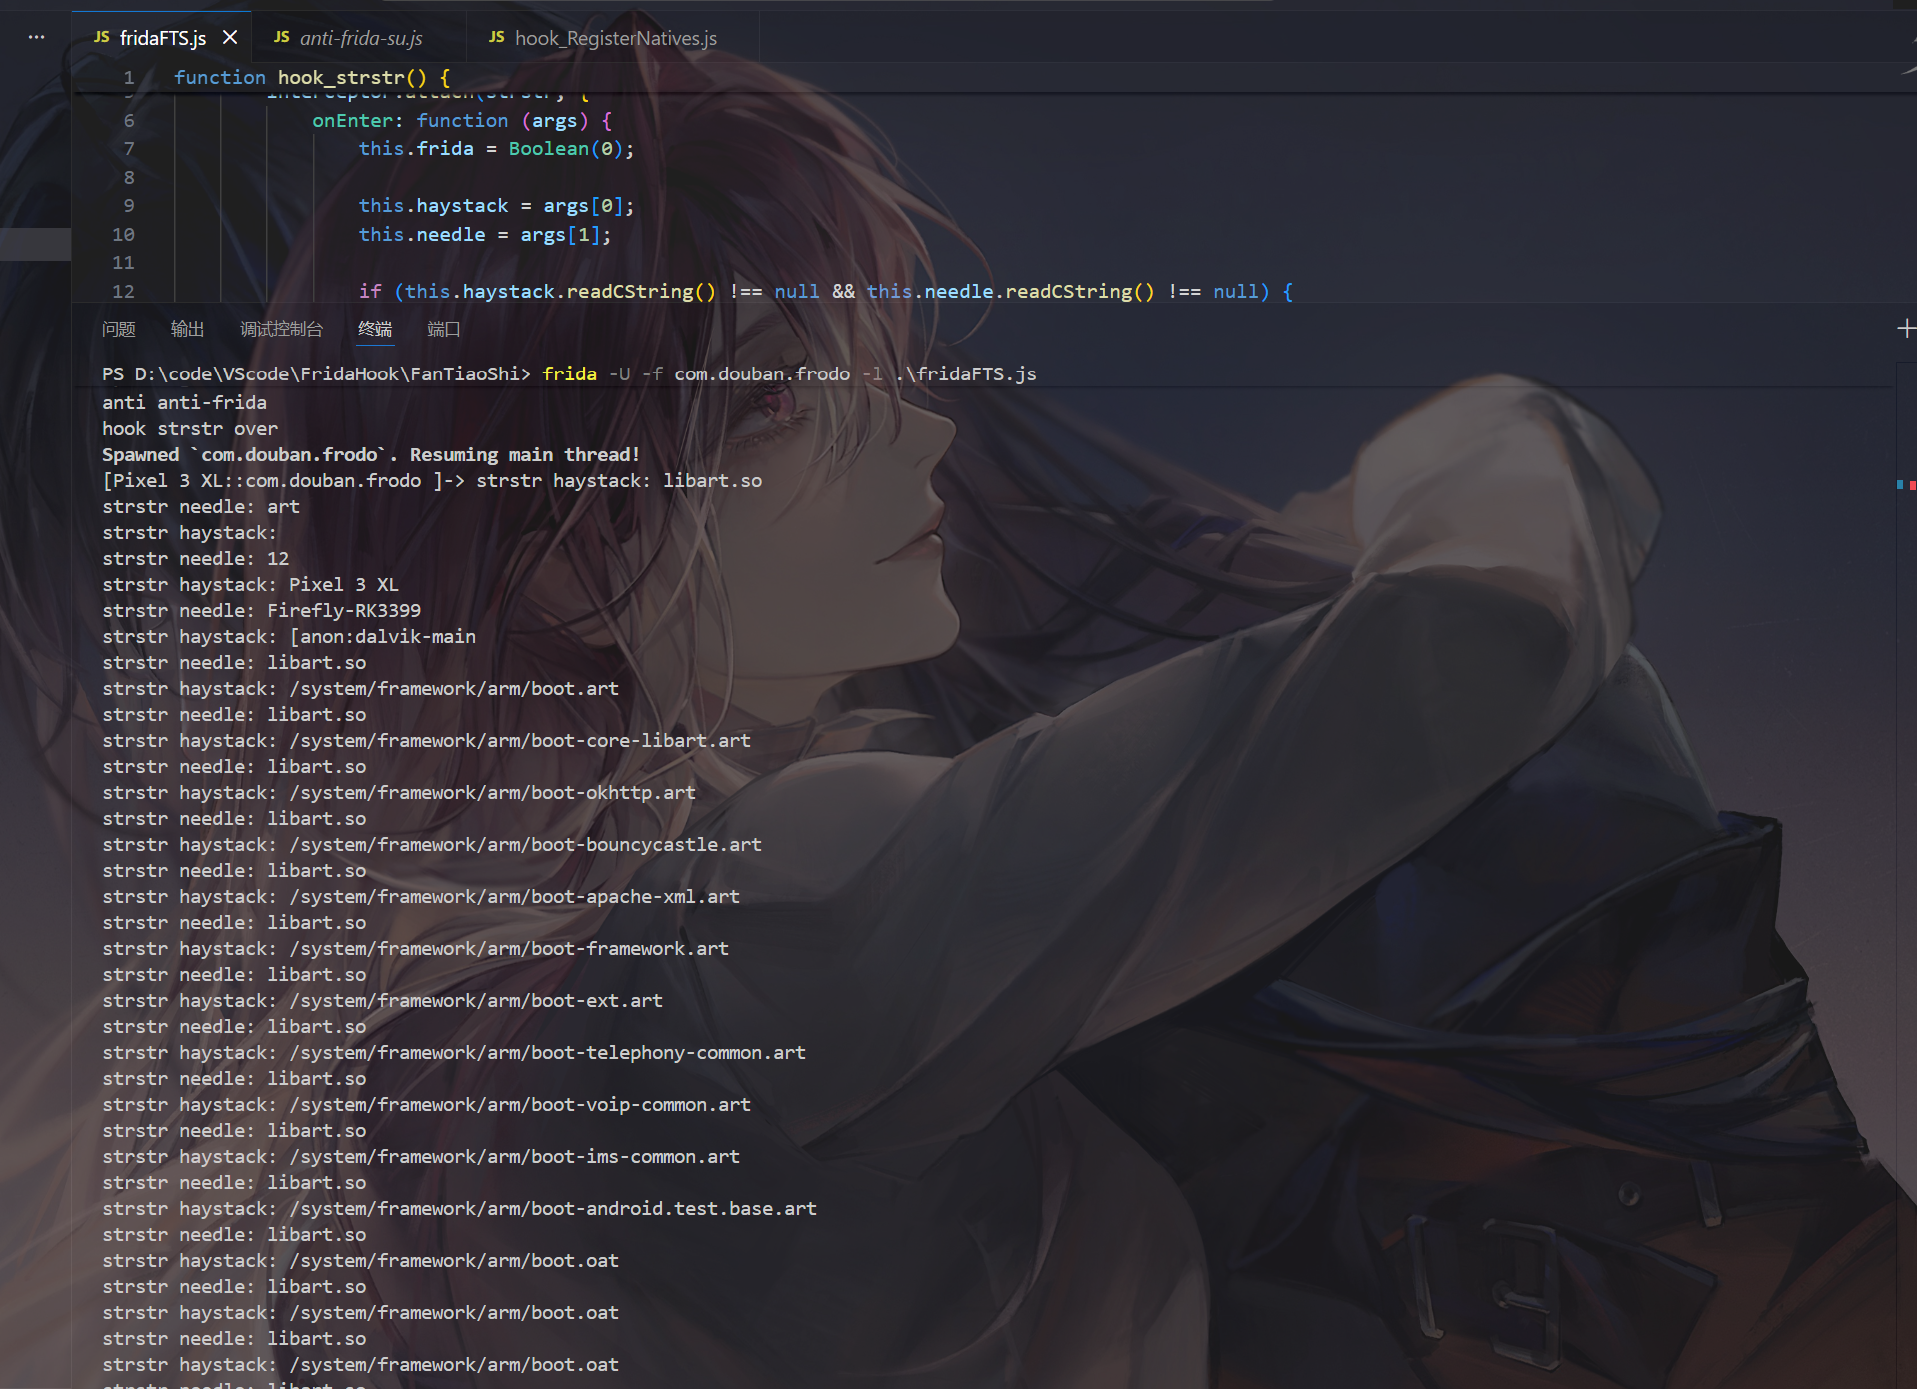Click the terminal frida command line
Image resolution: width=1917 pixels, height=1389 pixels.
[569, 373]
